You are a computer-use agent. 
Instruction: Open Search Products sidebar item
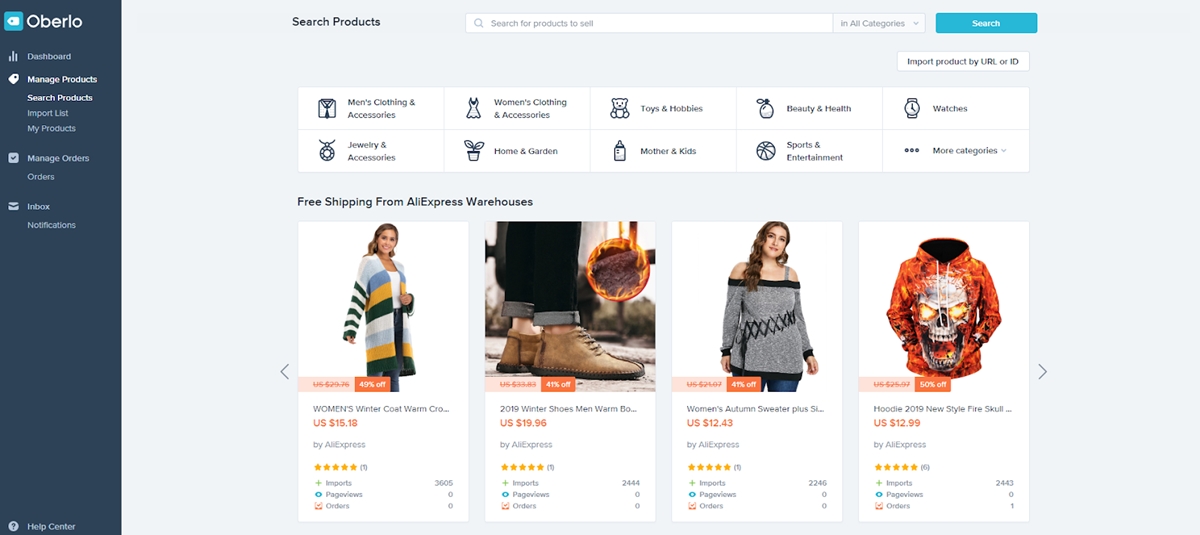click(60, 98)
